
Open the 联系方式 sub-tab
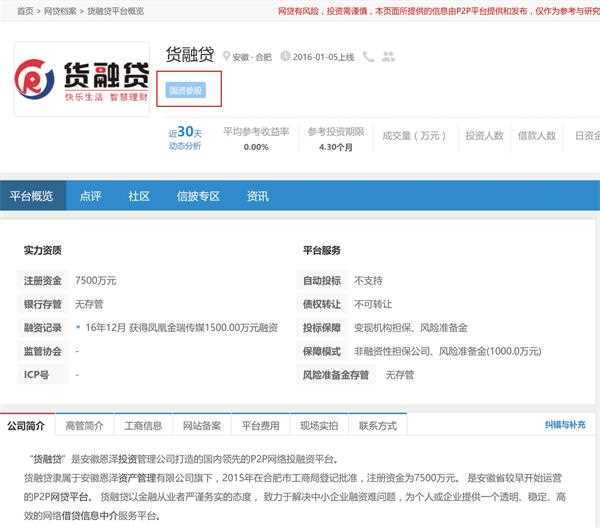point(378,425)
